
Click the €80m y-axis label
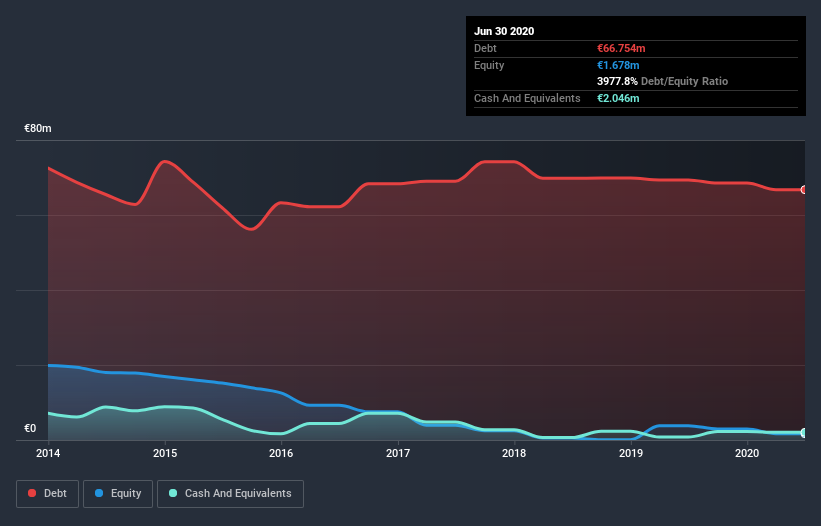point(38,128)
